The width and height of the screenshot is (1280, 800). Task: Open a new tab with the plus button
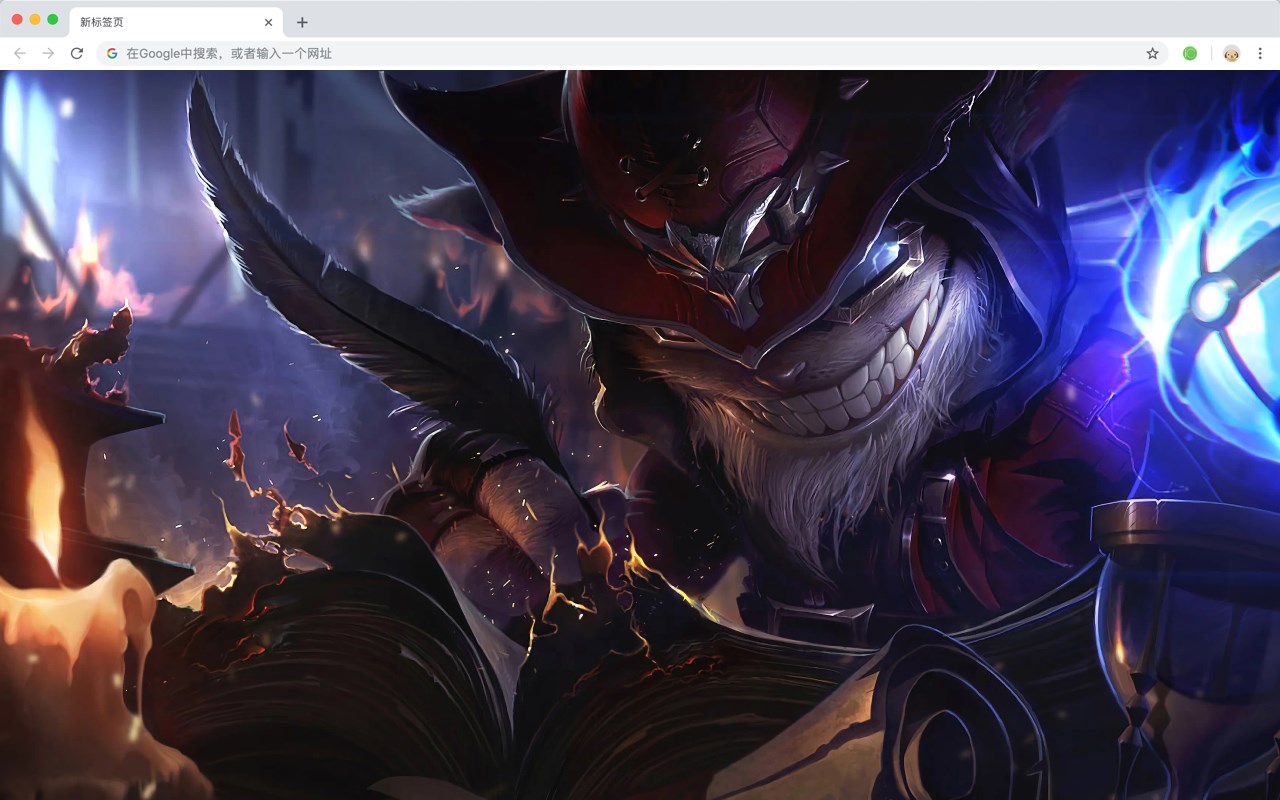pyautogui.click(x=302, y=22)
